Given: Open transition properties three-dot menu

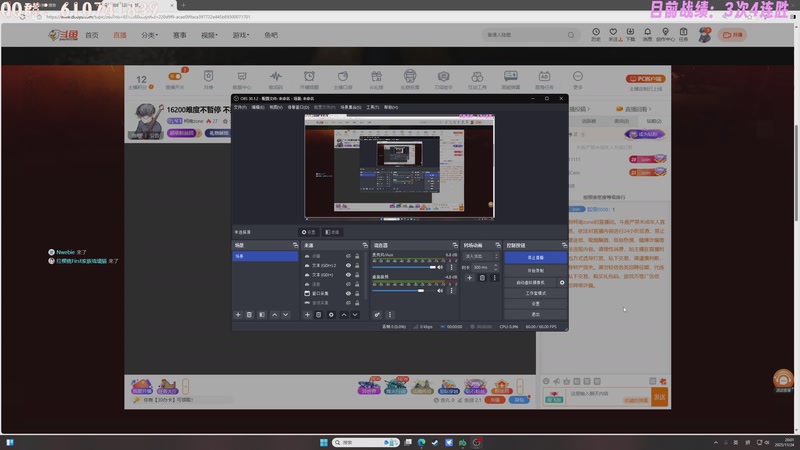Looking at the screenshot, I should tap(494, 278).
